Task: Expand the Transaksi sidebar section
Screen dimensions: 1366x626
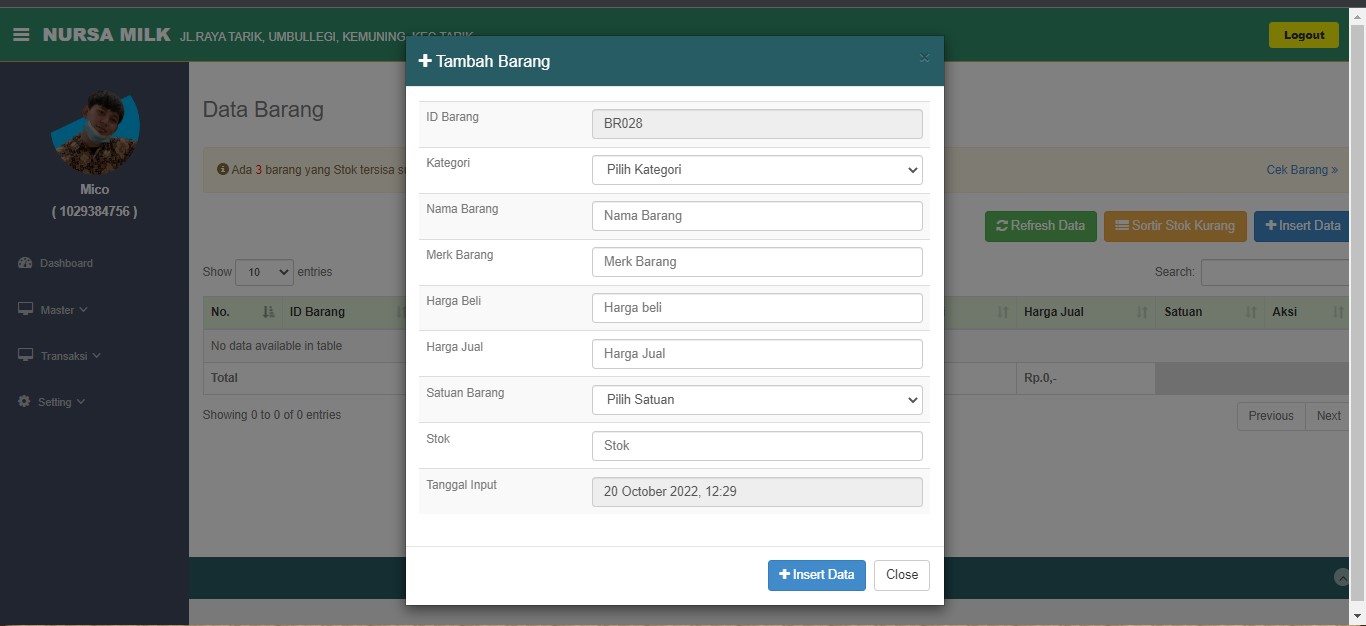Action: click(x=63, y=355)
